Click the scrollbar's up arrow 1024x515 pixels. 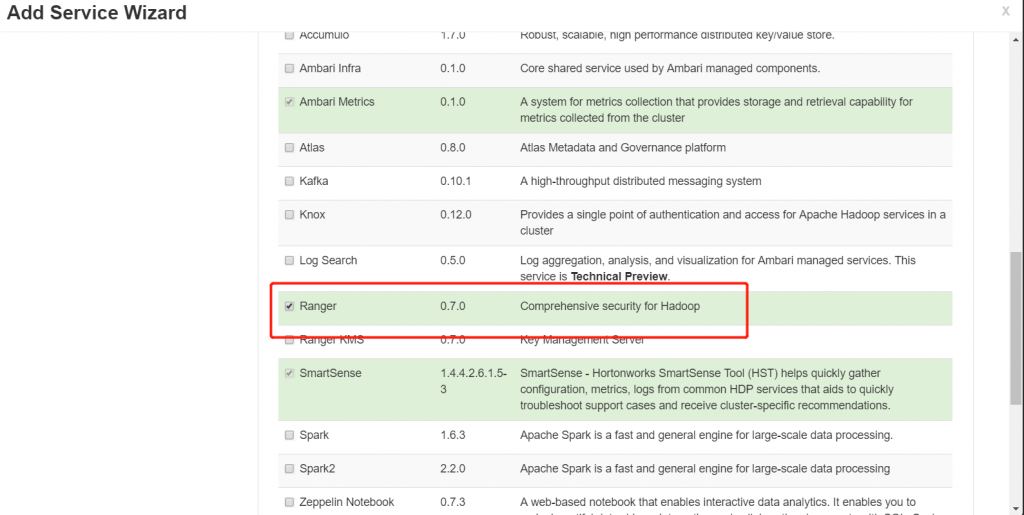click(x=1016, y=39)
